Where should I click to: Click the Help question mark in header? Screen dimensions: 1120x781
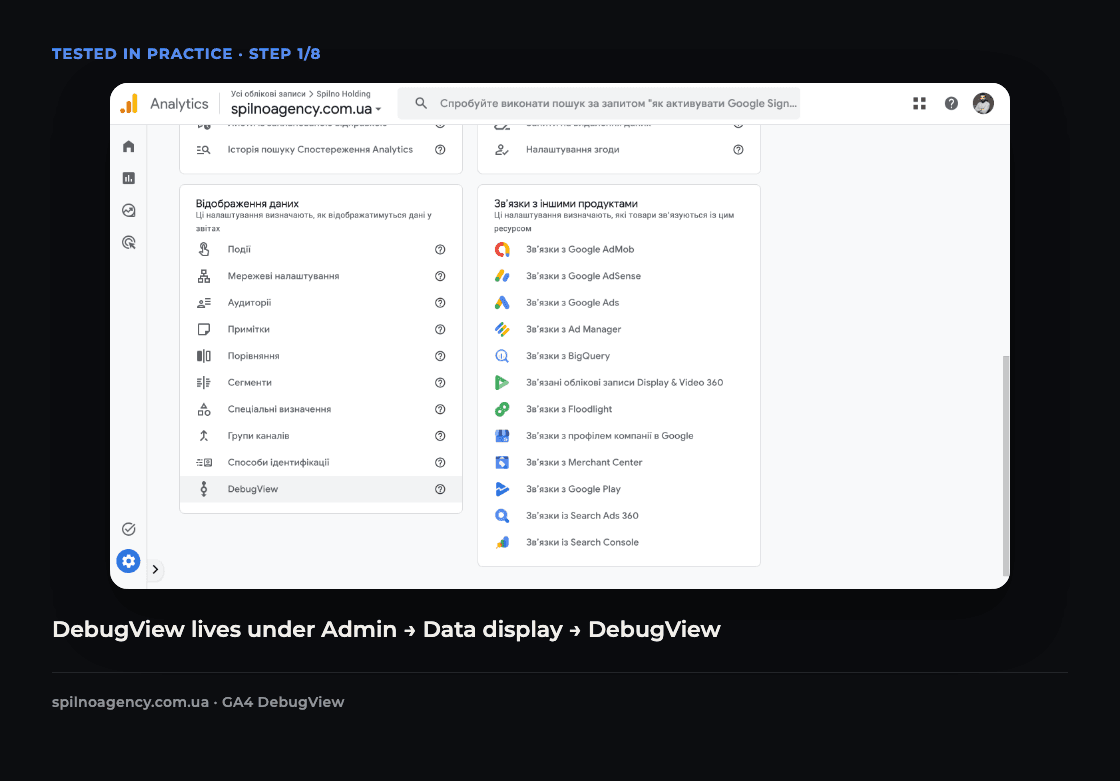(x=951, y=104)
